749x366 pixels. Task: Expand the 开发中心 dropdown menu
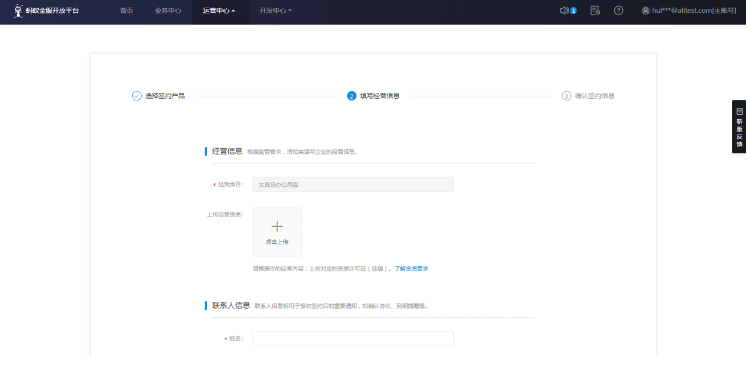pos(276,11)
